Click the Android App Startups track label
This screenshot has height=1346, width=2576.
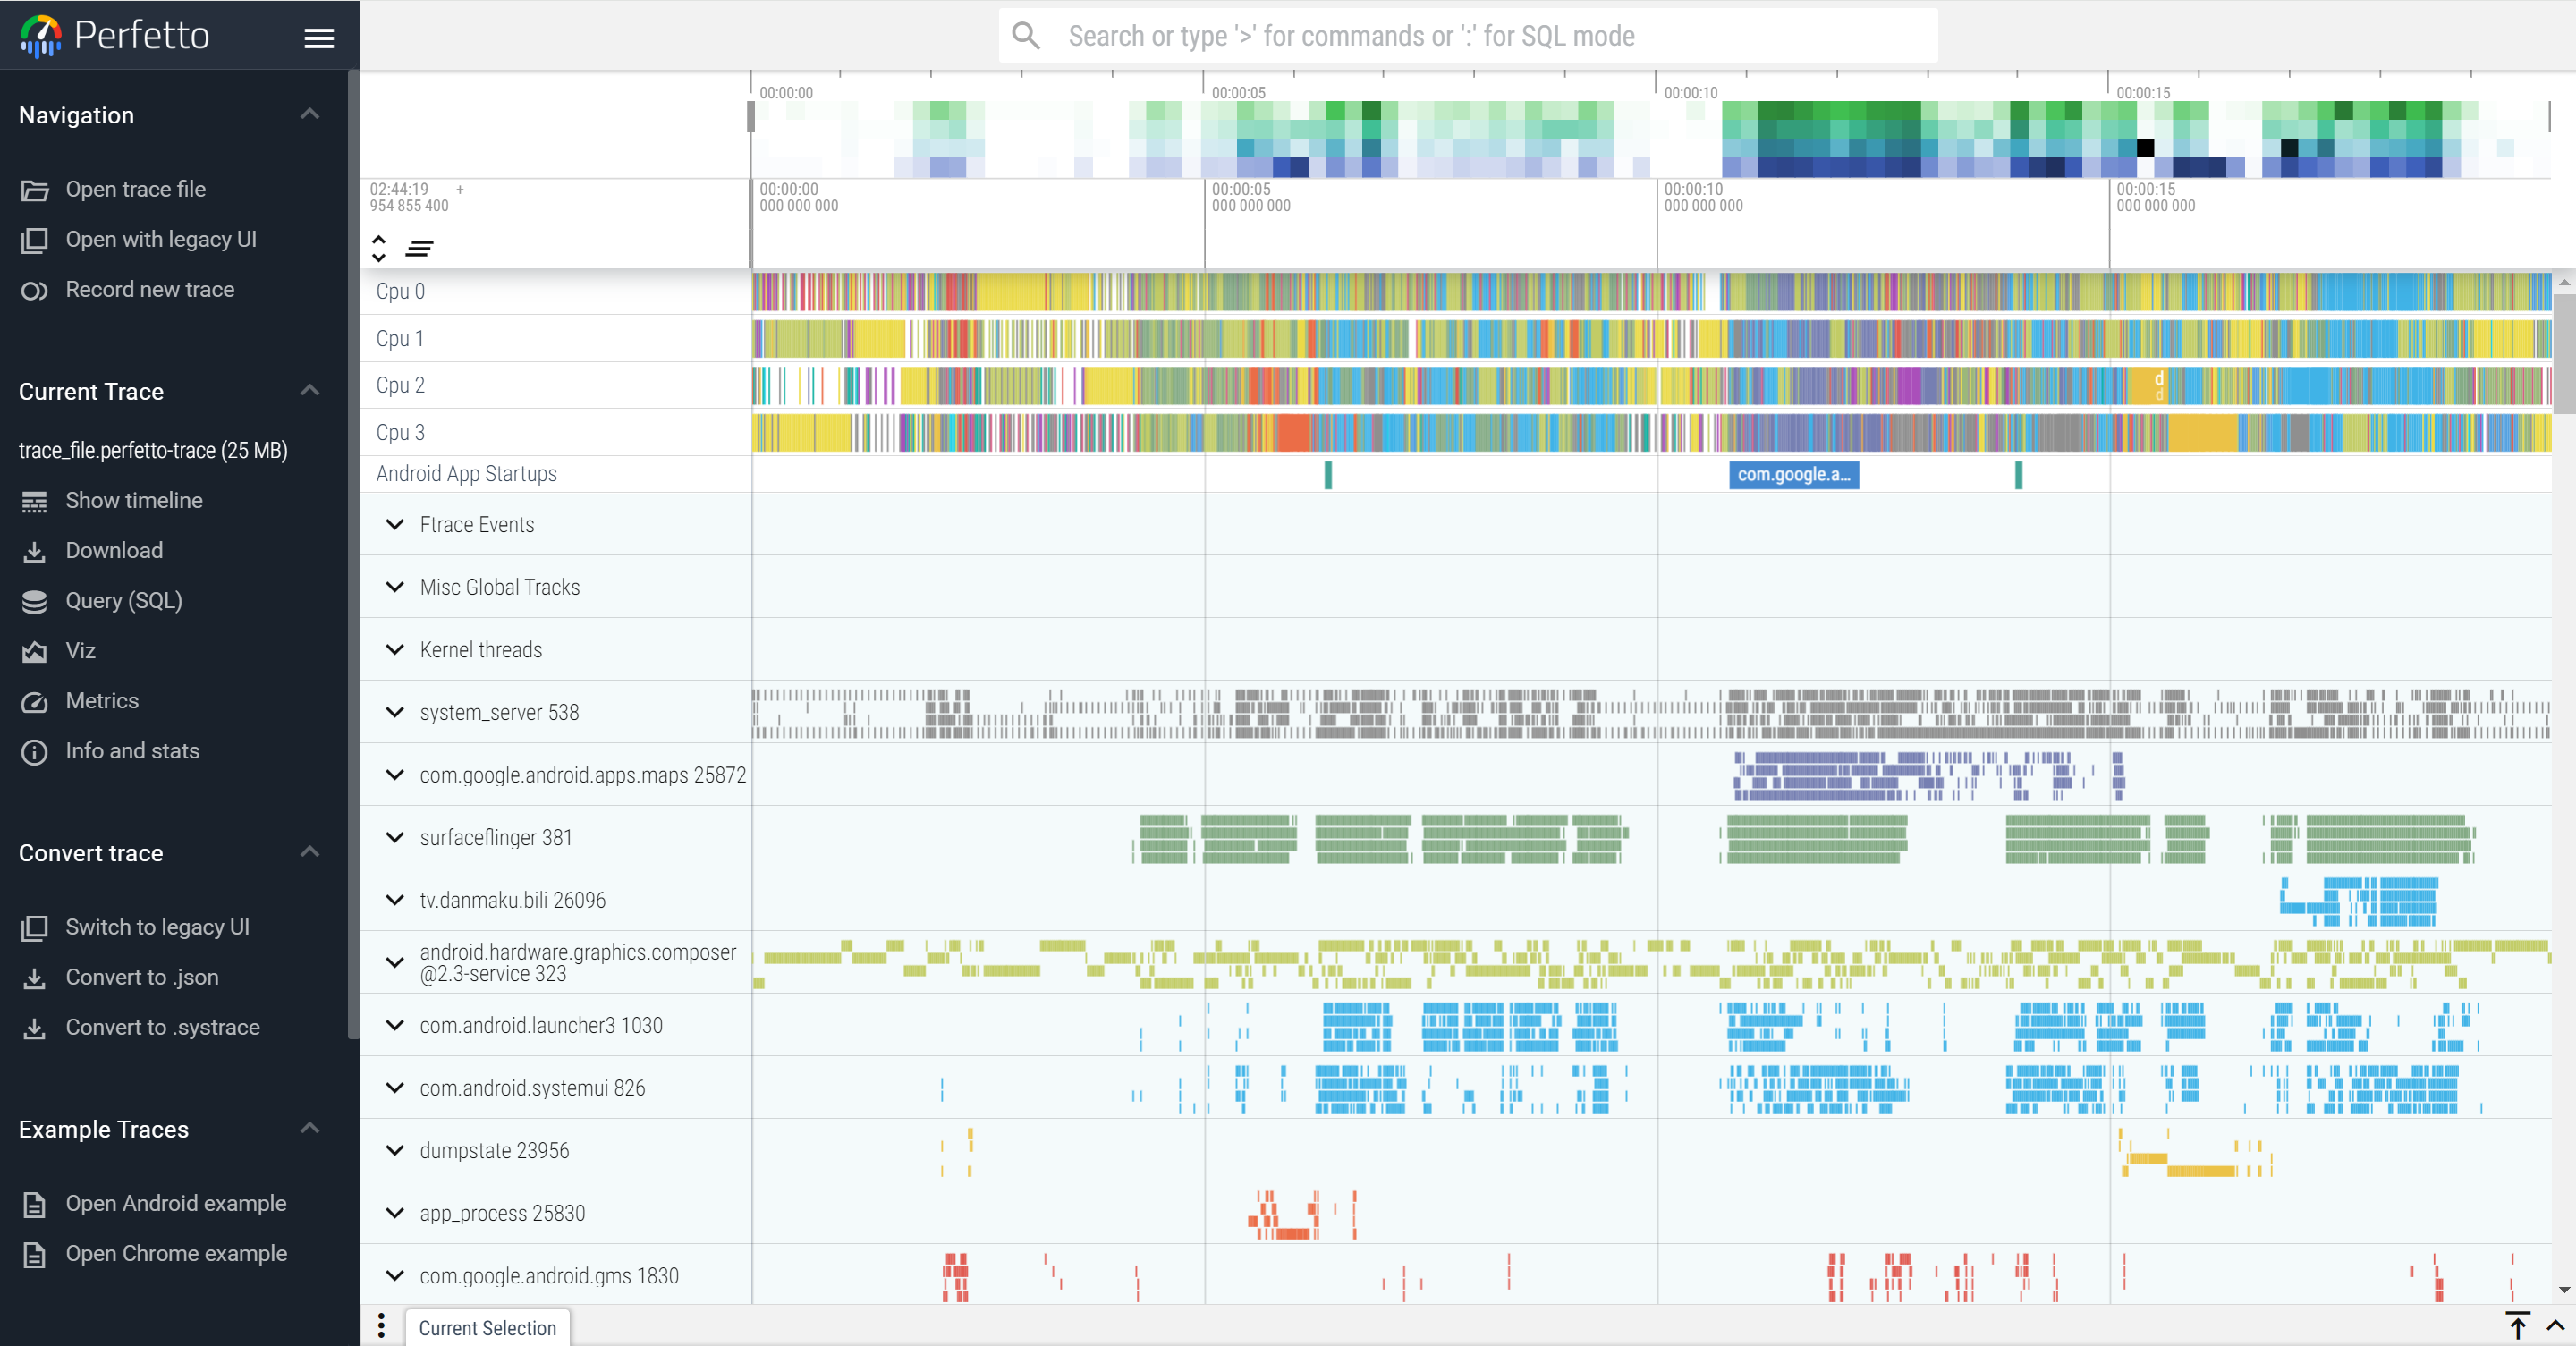[x=466, y=474]
